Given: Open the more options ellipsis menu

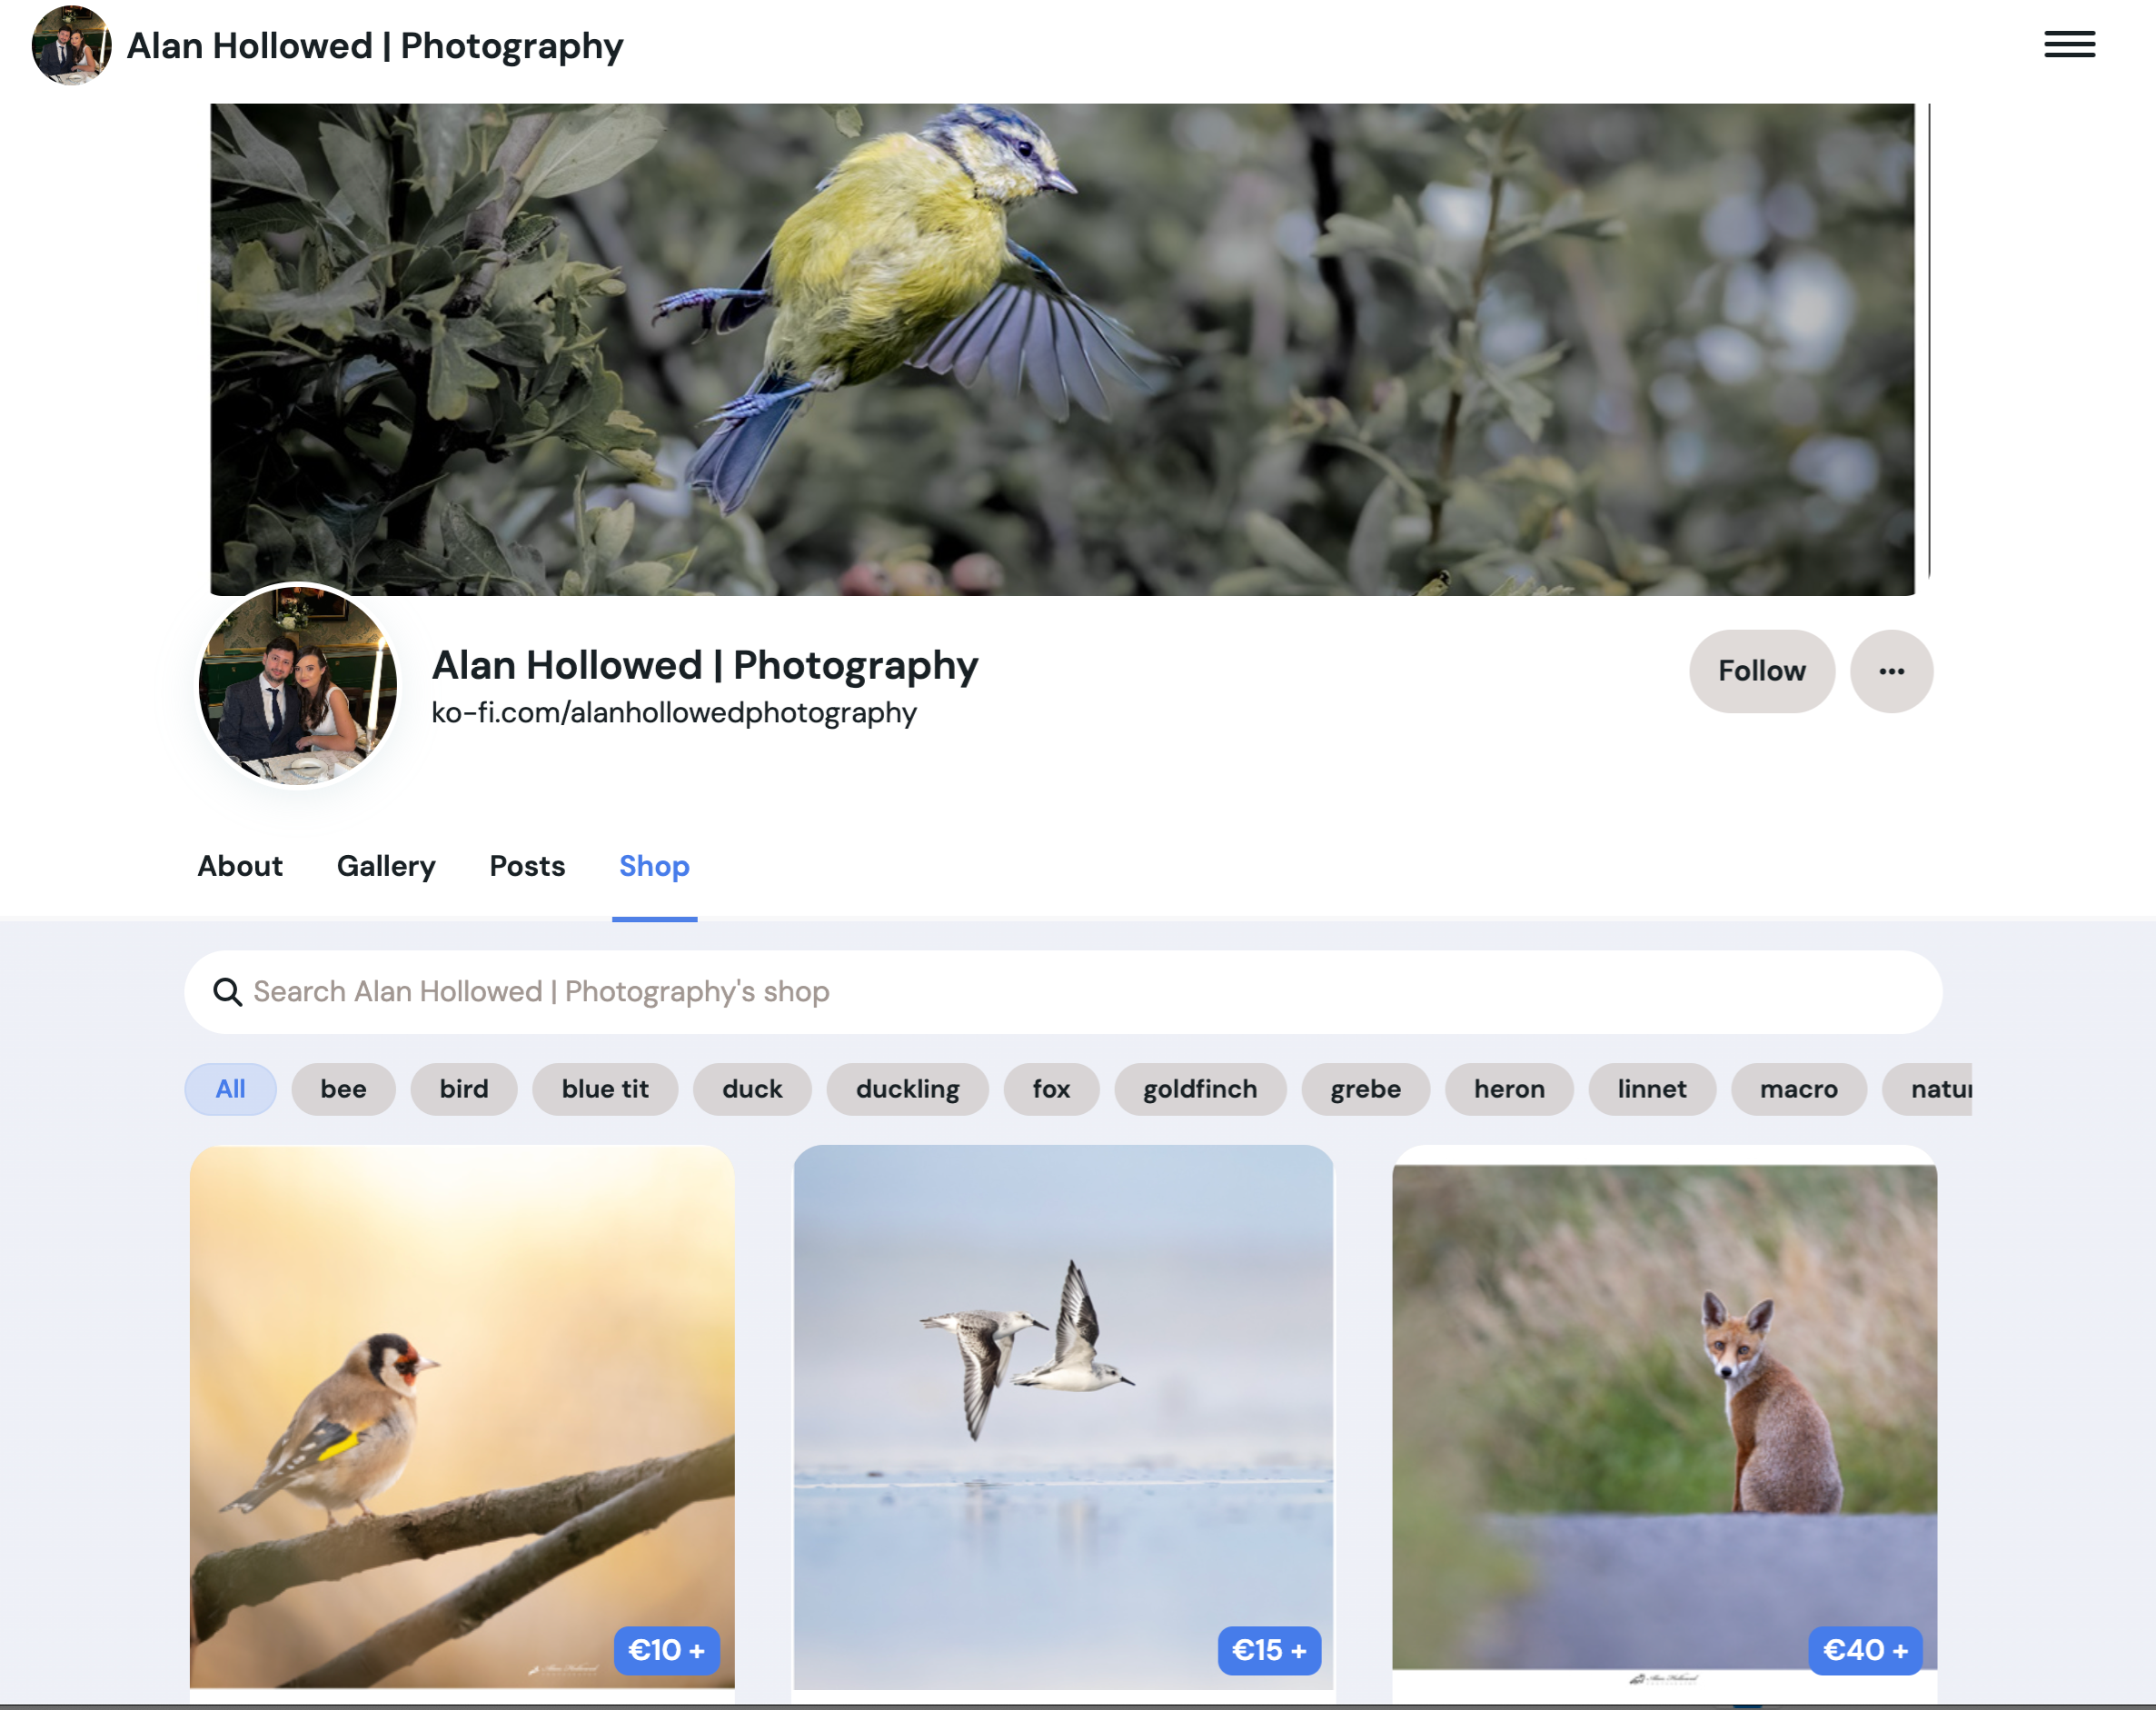Looking at the screenshot, I should pos(1890,671).
